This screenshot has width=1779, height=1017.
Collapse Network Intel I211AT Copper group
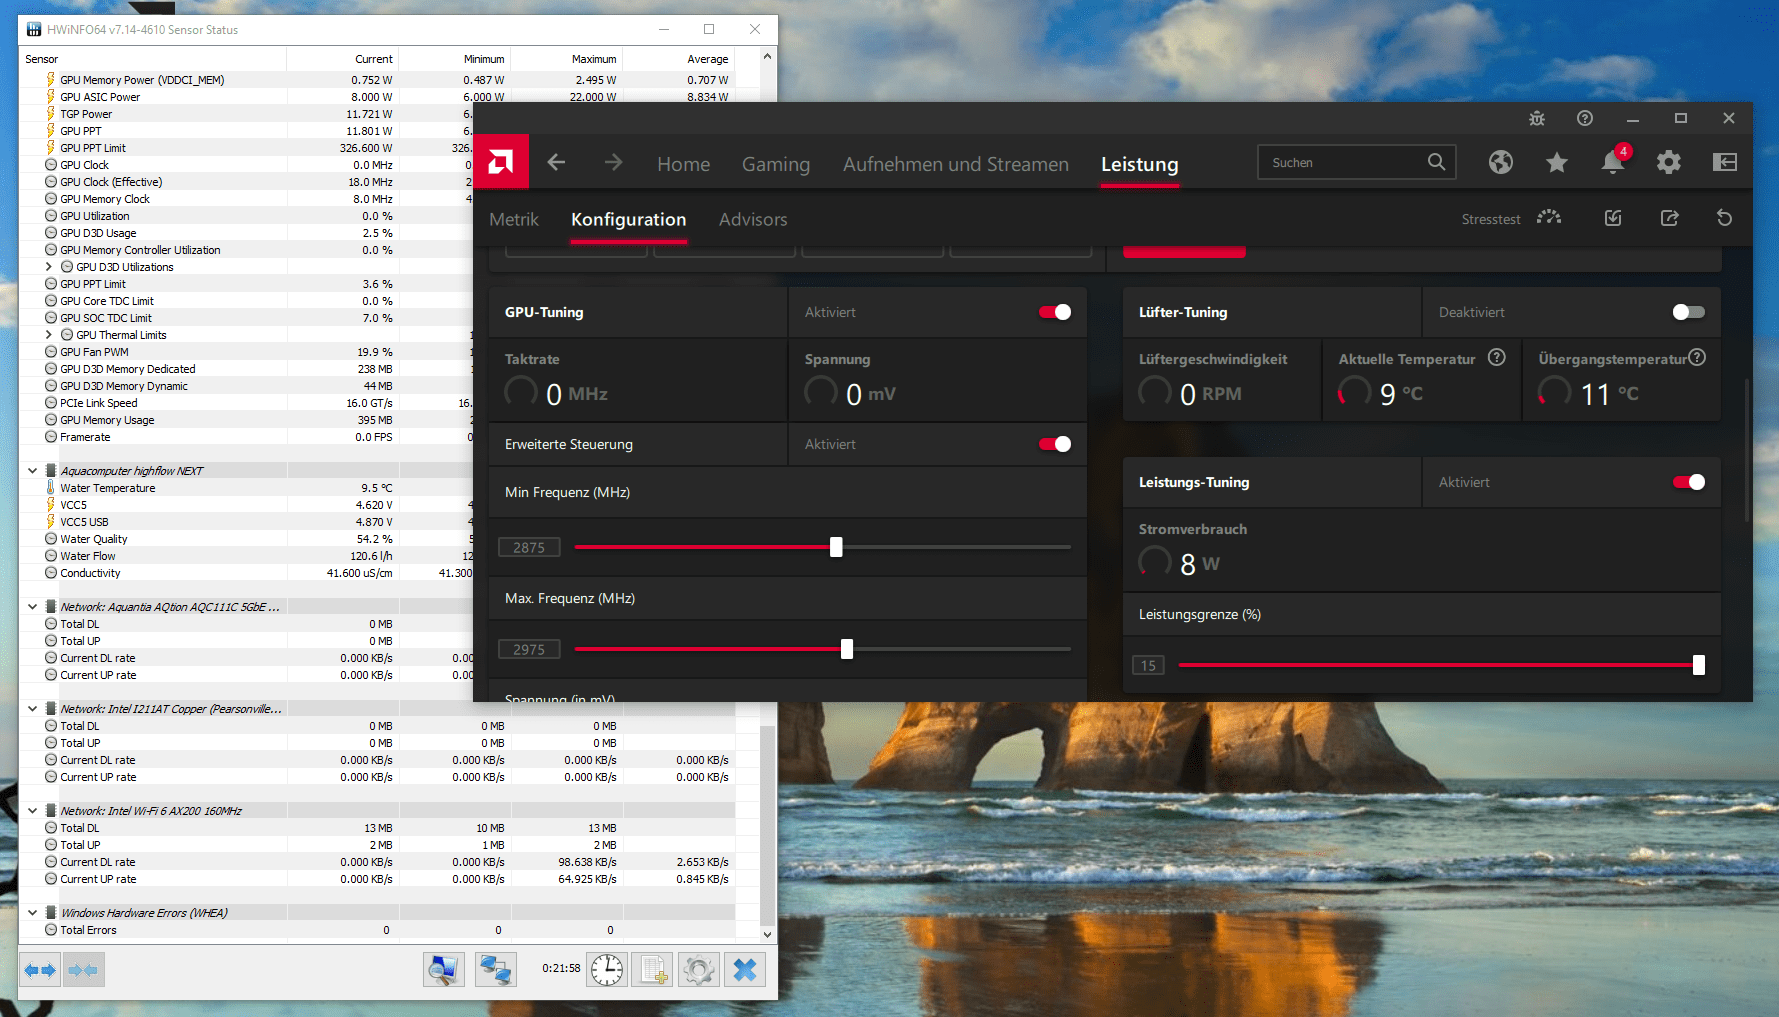click(32, 709)
